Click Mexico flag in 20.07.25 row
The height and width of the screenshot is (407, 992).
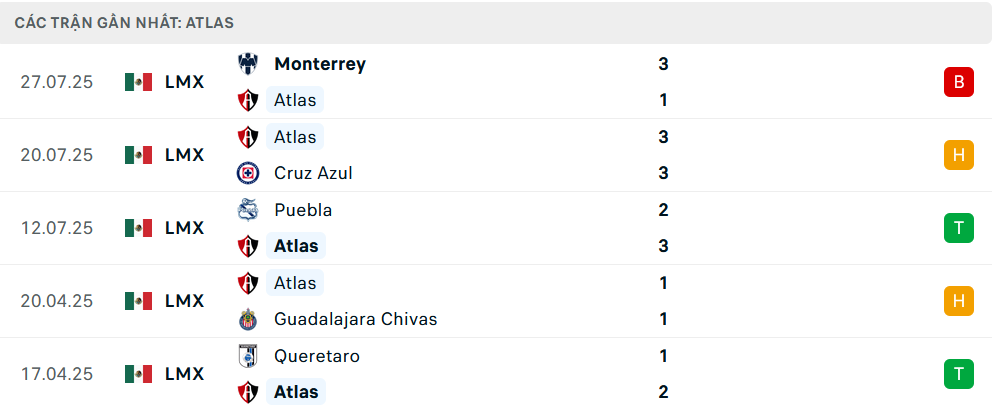pyautogui.click(x=139, y=155)
